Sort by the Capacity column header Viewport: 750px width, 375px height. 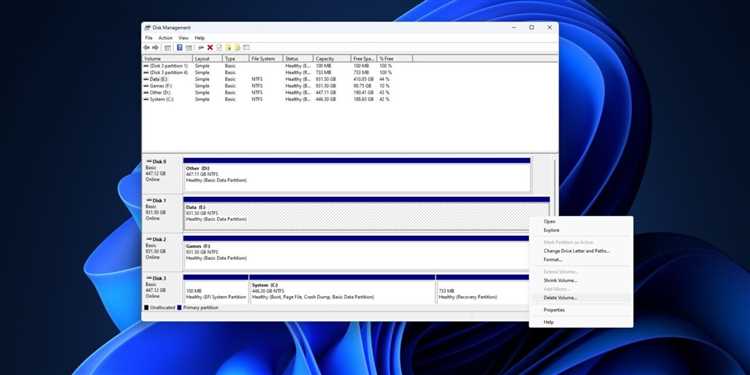tap(332, 58)
